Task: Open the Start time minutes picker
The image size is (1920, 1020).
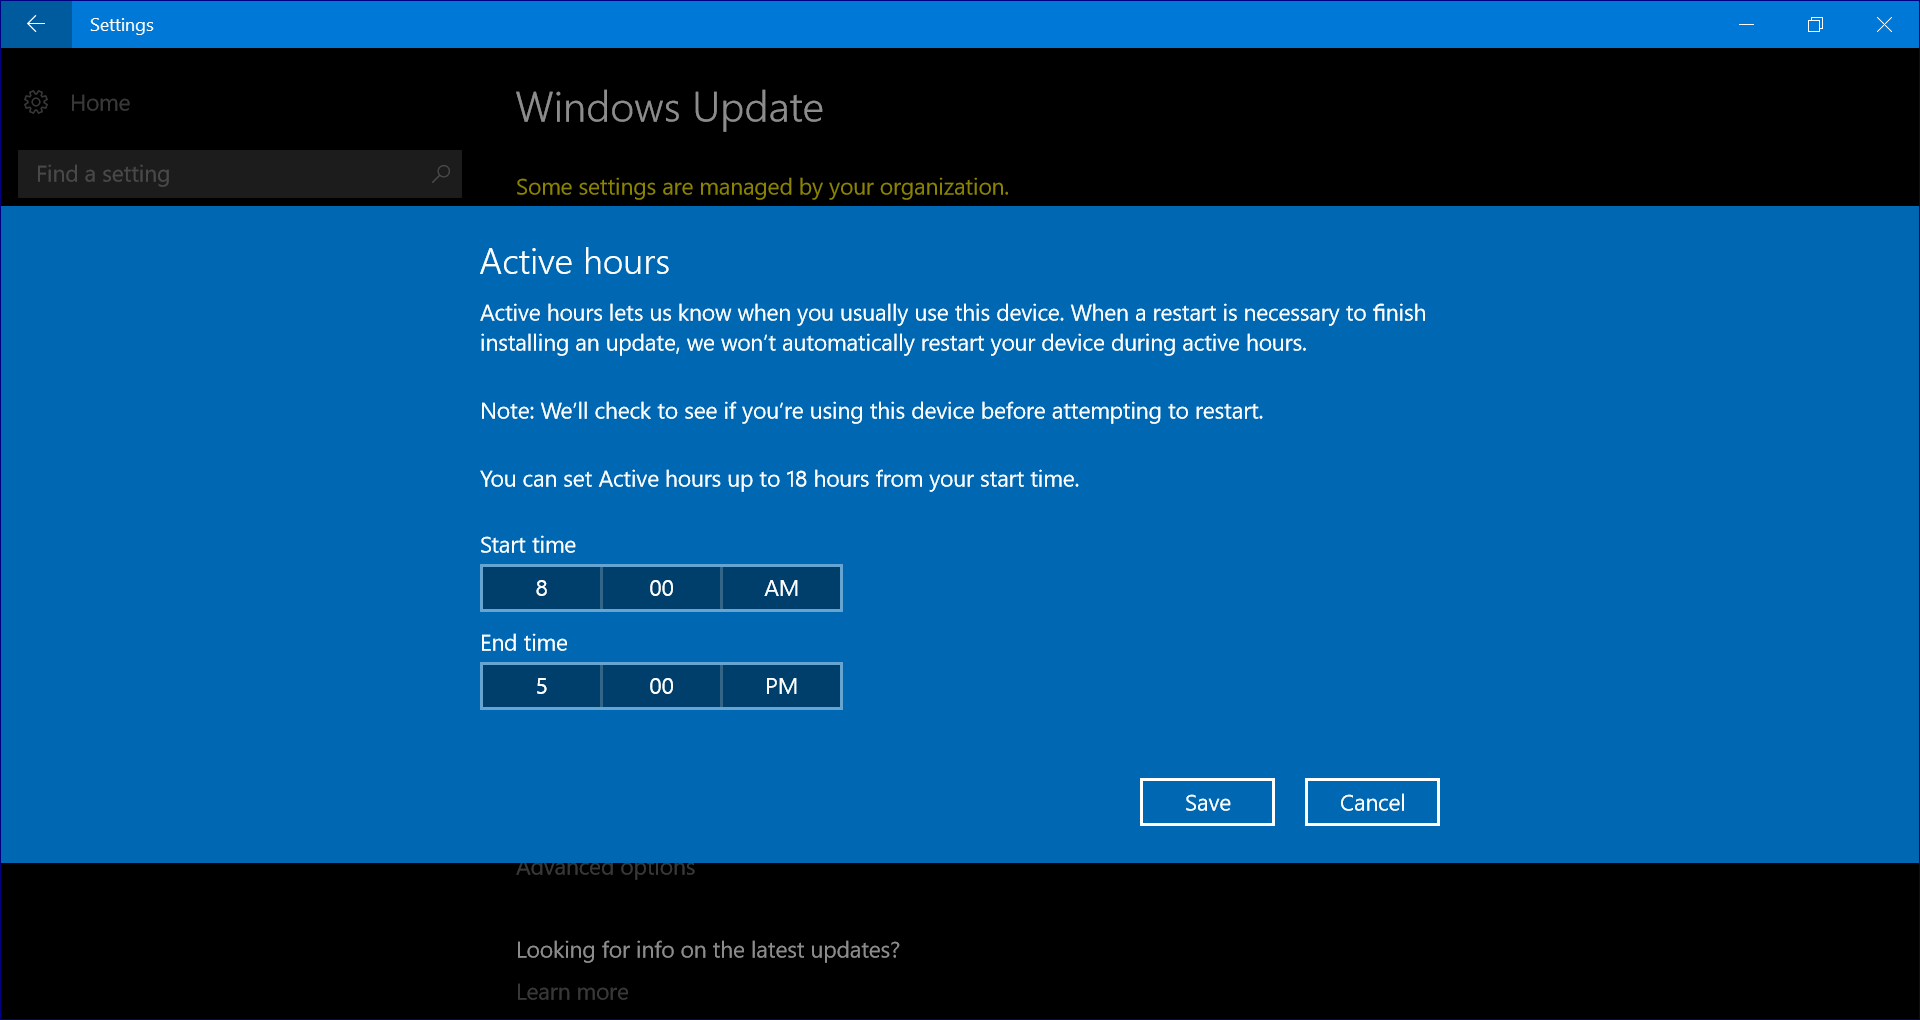Action: pyautogui.click(x=661, y=588)
